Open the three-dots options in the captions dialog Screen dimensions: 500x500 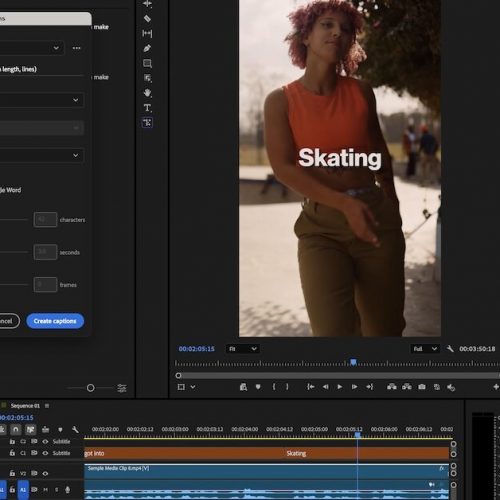pos(76,48)
